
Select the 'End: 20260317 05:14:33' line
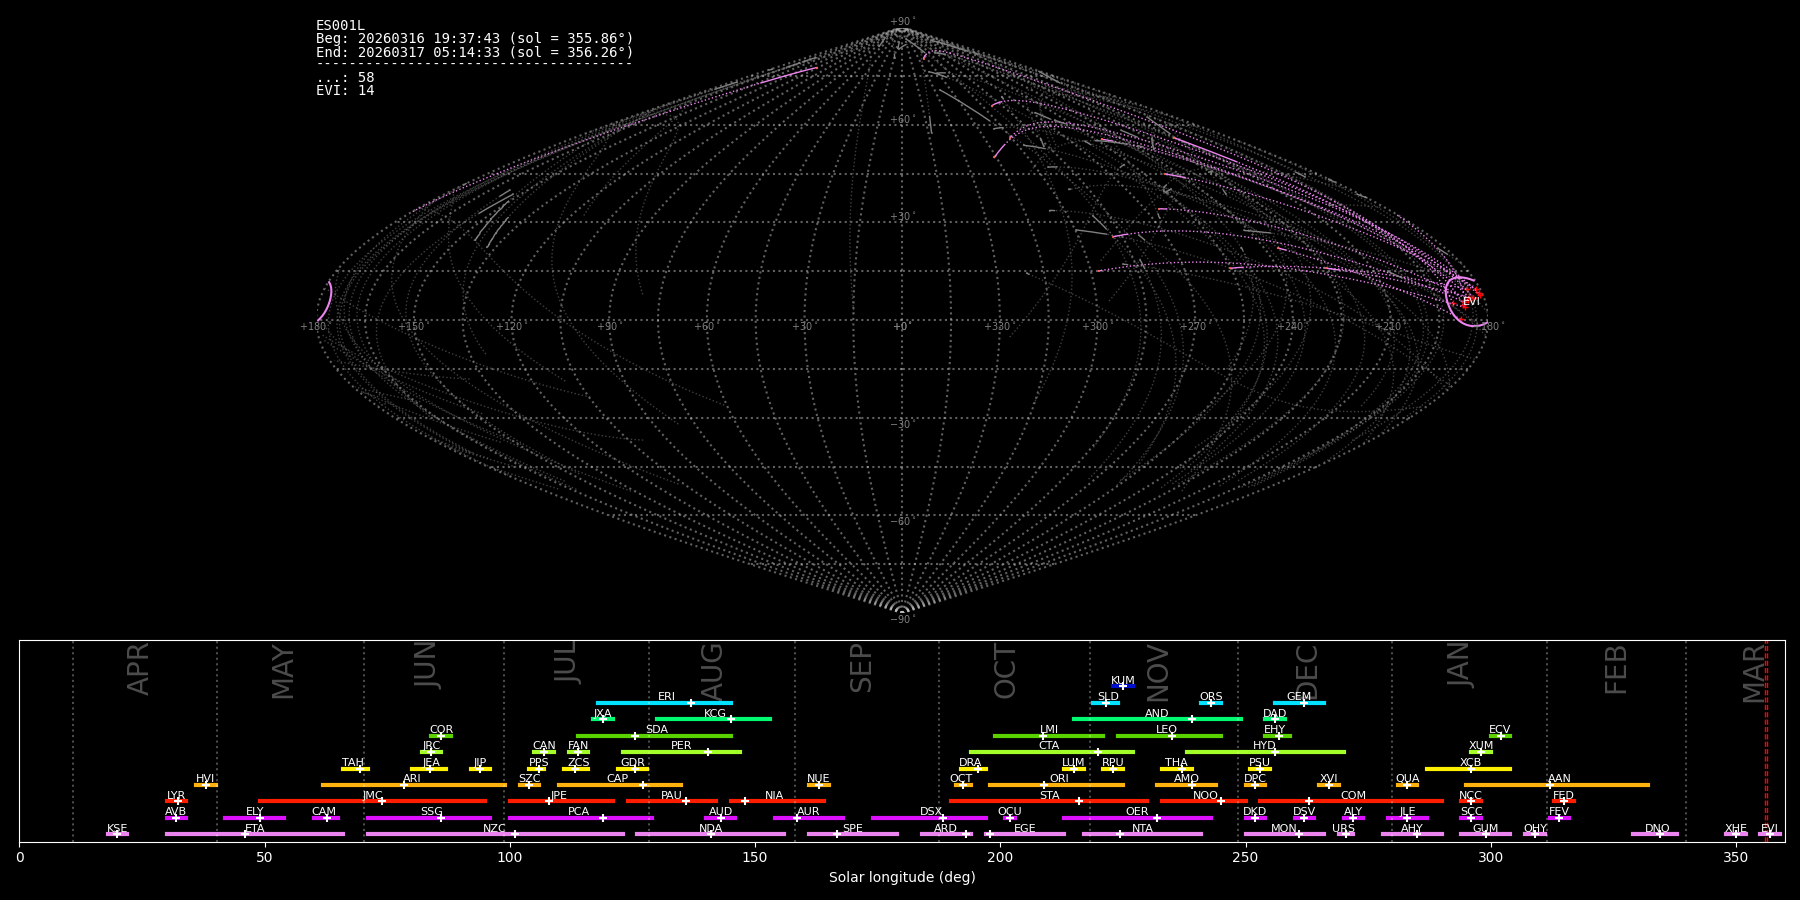pyautogui.click(x=475, y=52)
